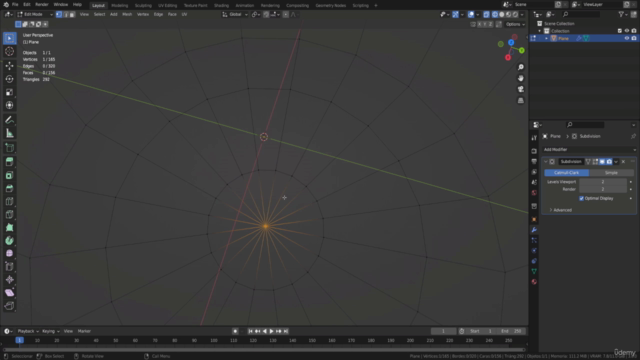The image size is (640, 360).
Task: Hide the Plane object in outliner
Action: (627, 38)
